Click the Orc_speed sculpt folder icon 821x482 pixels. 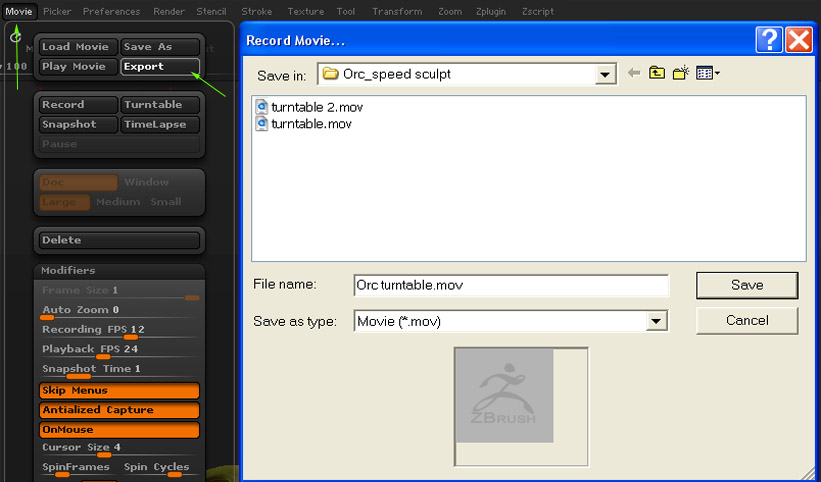[x=330, y=74]
